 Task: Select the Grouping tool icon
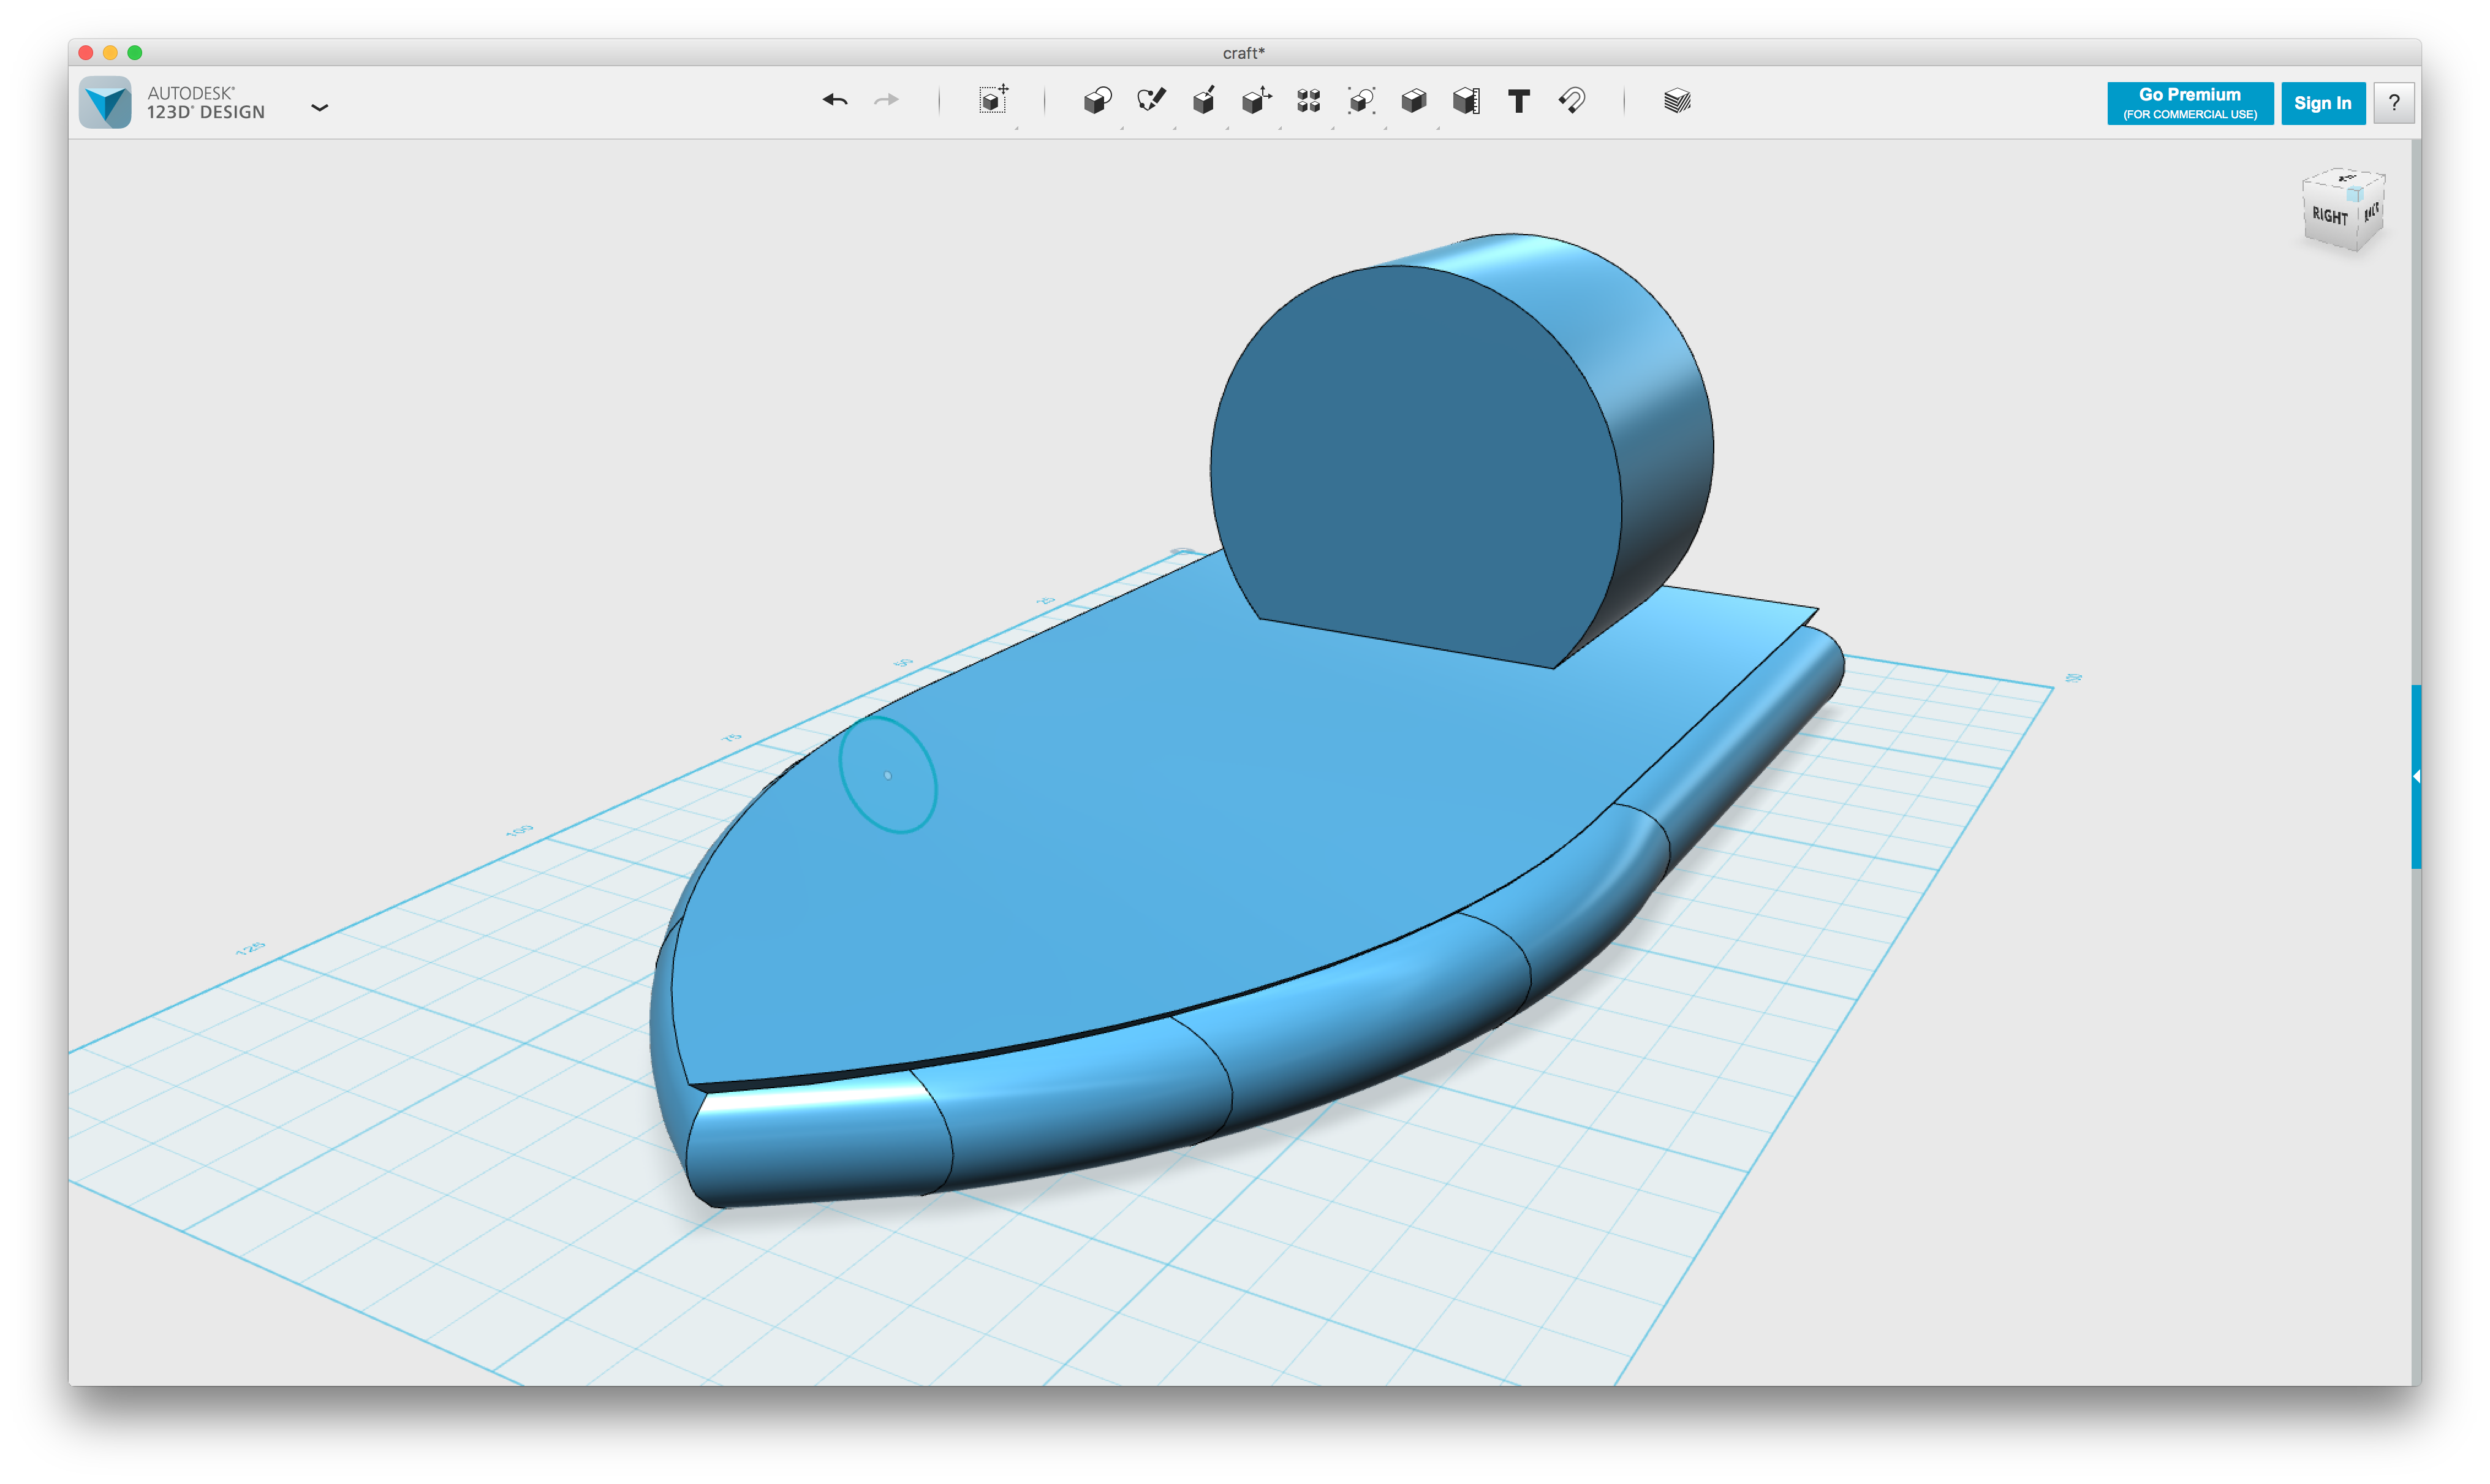1361,100
